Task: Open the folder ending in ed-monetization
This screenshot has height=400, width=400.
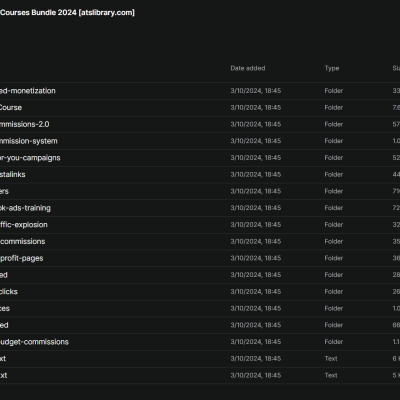Action: (x=28, y=91)
